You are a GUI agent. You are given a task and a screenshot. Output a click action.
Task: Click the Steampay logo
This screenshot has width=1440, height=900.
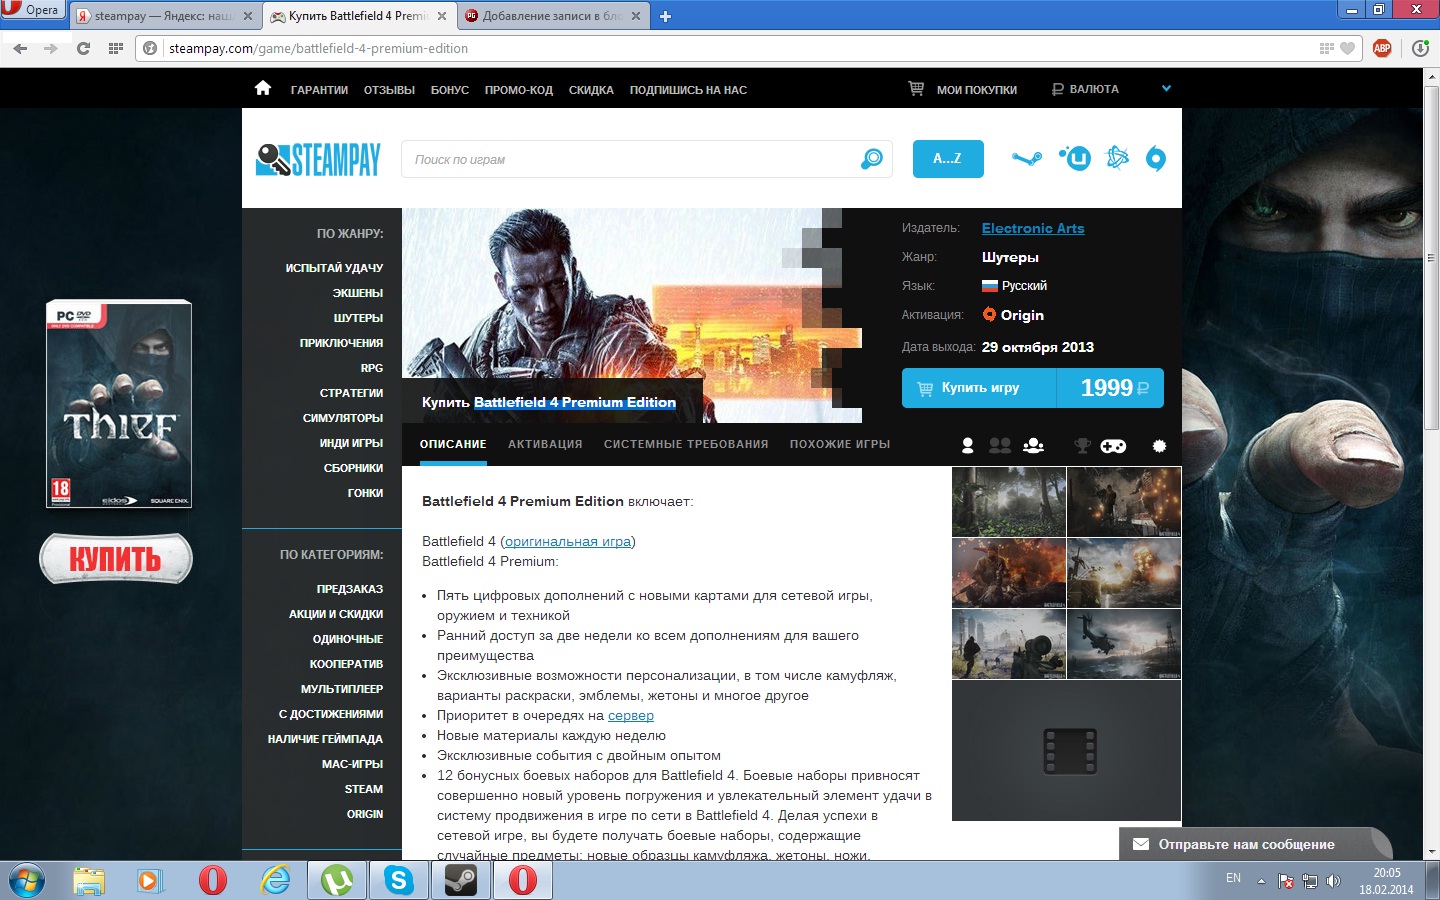(318, 159)
